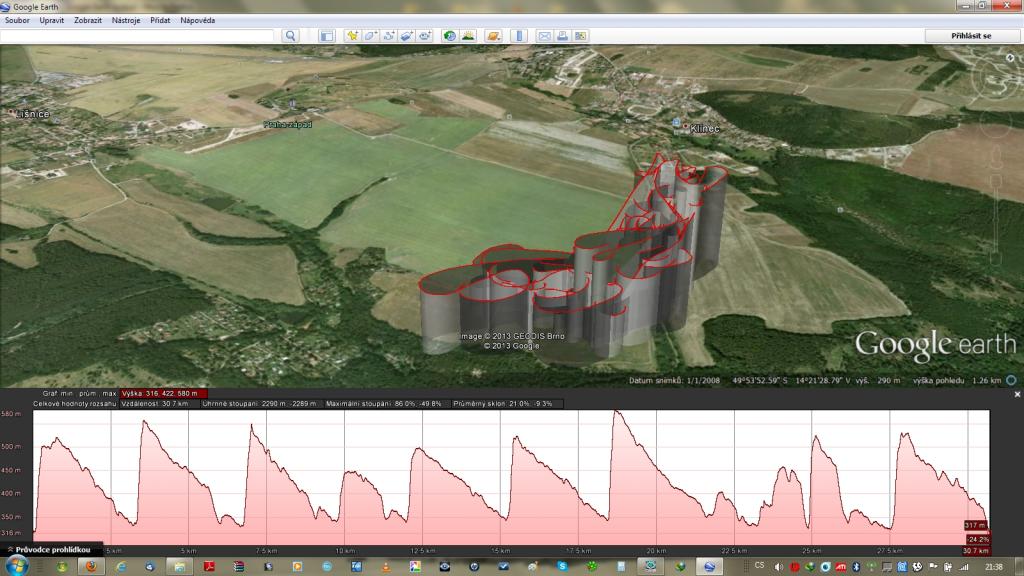
Task: Click the email envelope icon
Action: (x=545, y=36)
